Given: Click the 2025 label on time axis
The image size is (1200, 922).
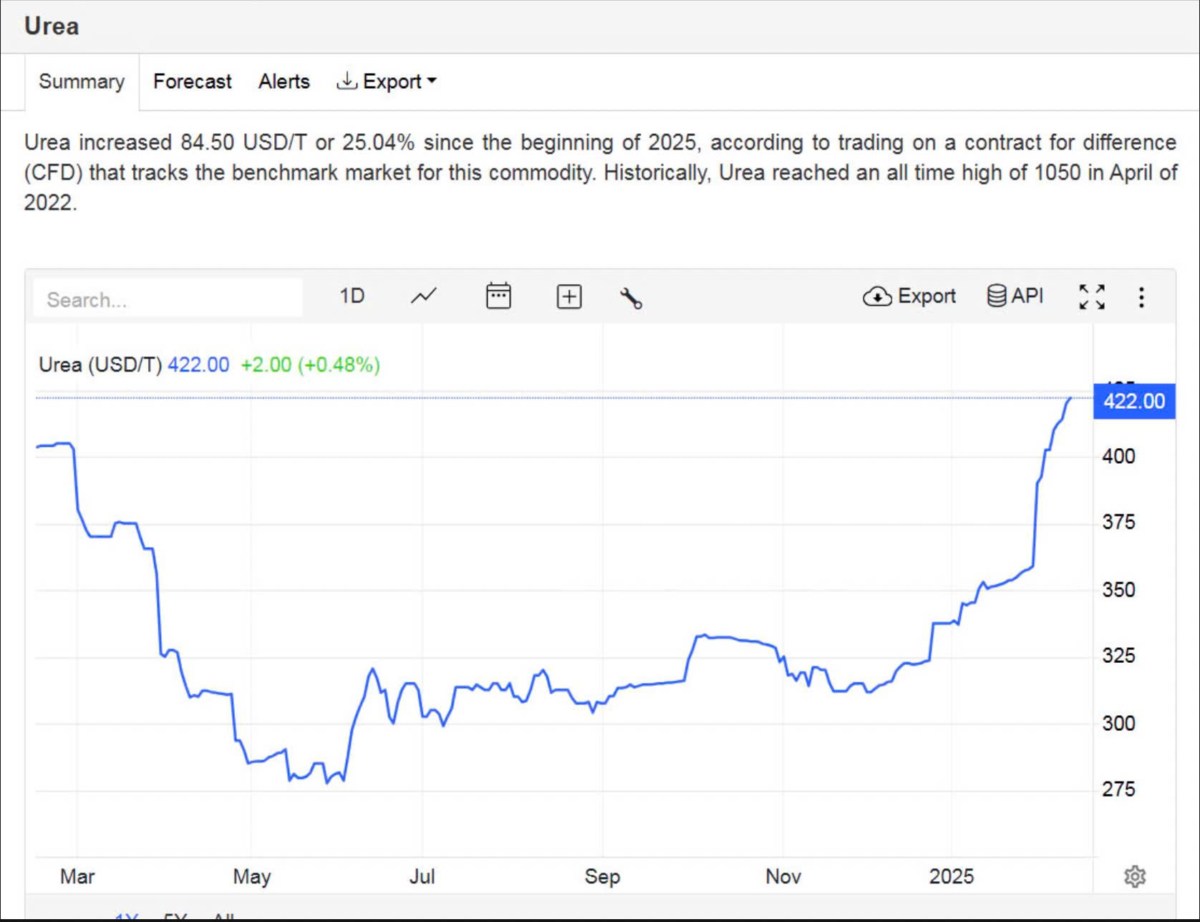Looking at the screenshot, I should pos(951,877).
